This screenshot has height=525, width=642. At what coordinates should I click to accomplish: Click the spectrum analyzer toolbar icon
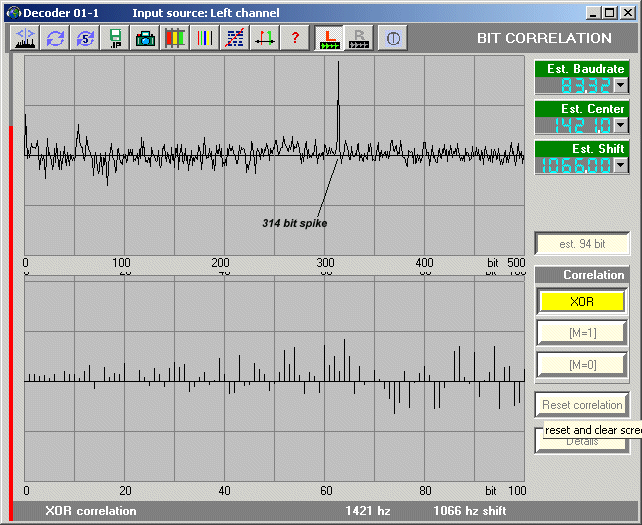coord(25,38)
